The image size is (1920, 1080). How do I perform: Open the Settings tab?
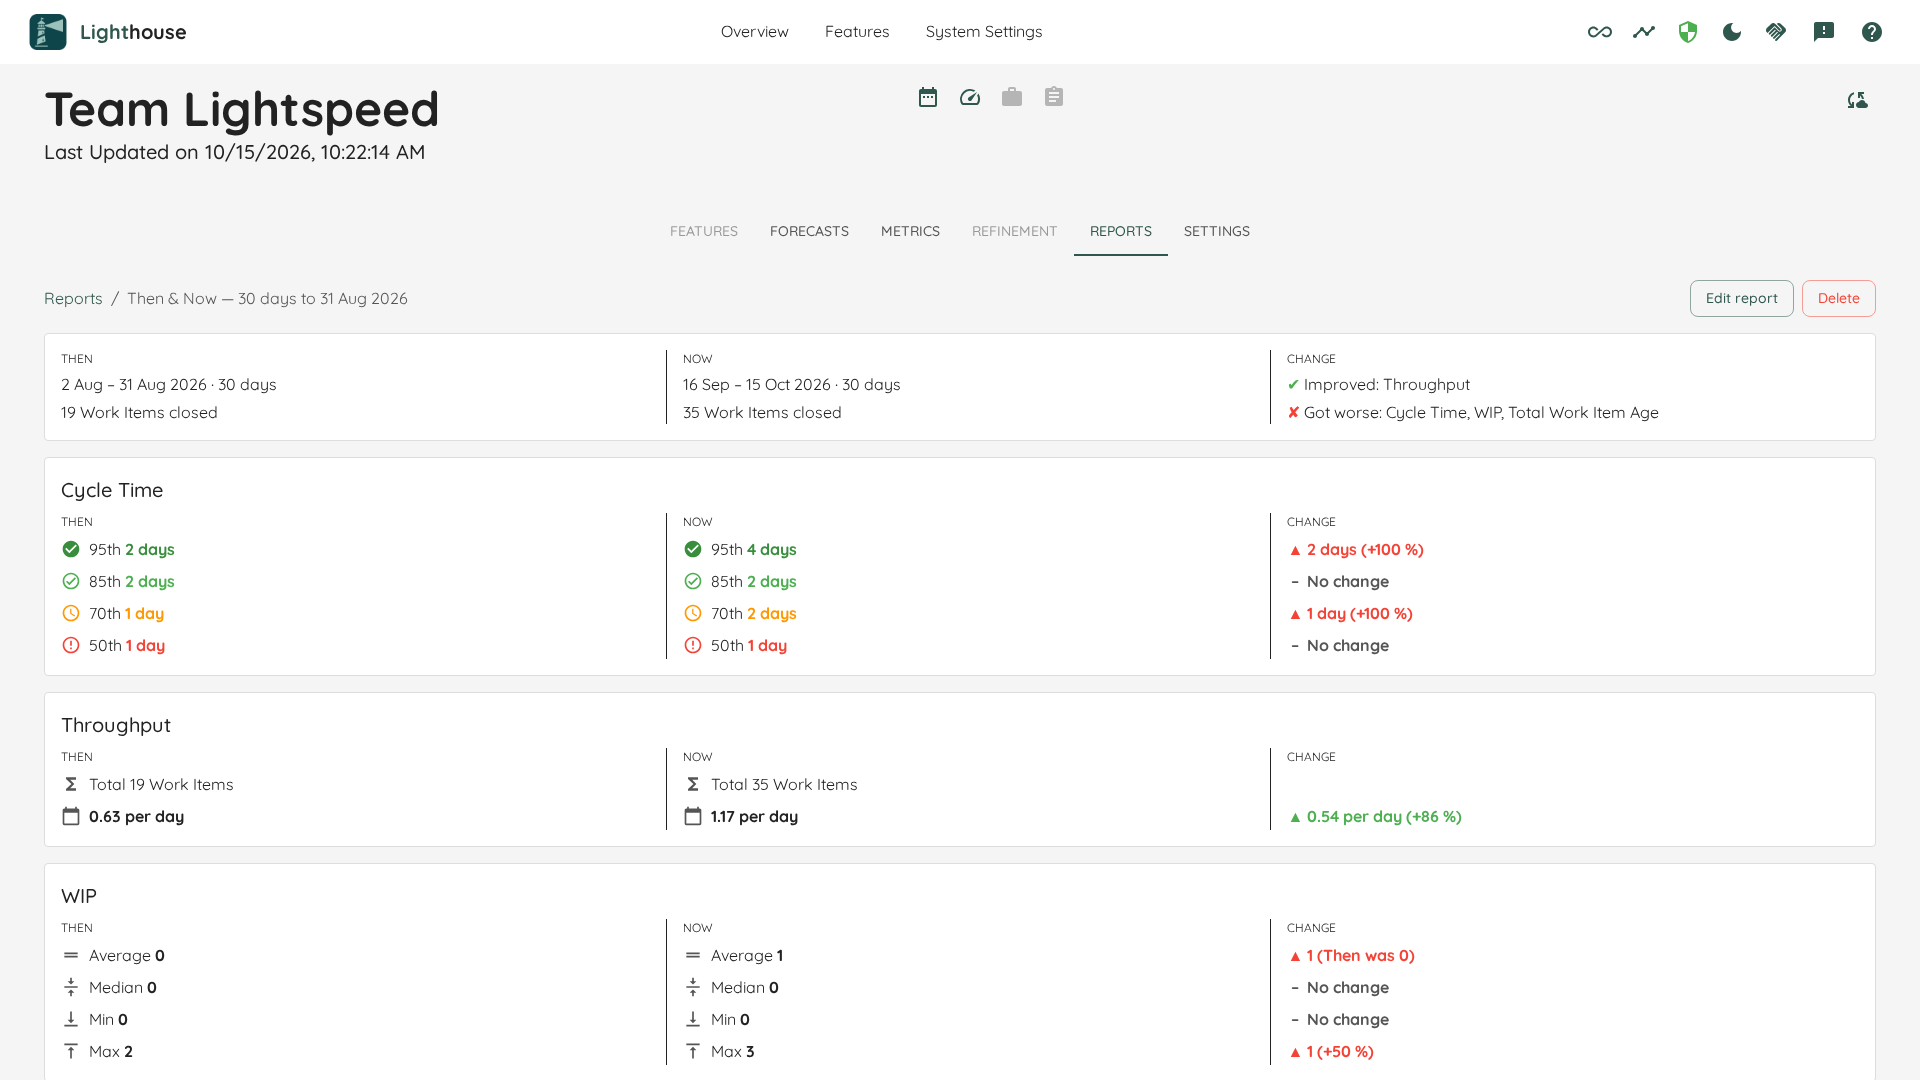1217,231
